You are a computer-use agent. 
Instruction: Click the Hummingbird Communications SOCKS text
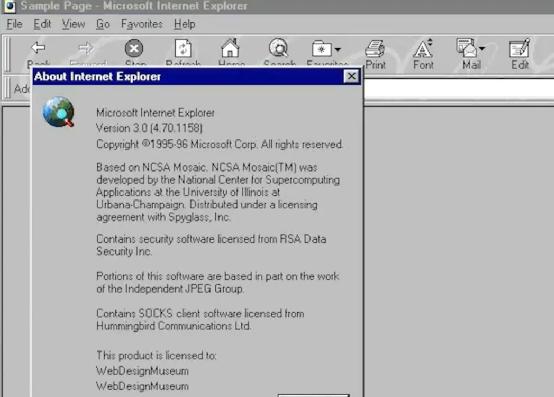200,320
